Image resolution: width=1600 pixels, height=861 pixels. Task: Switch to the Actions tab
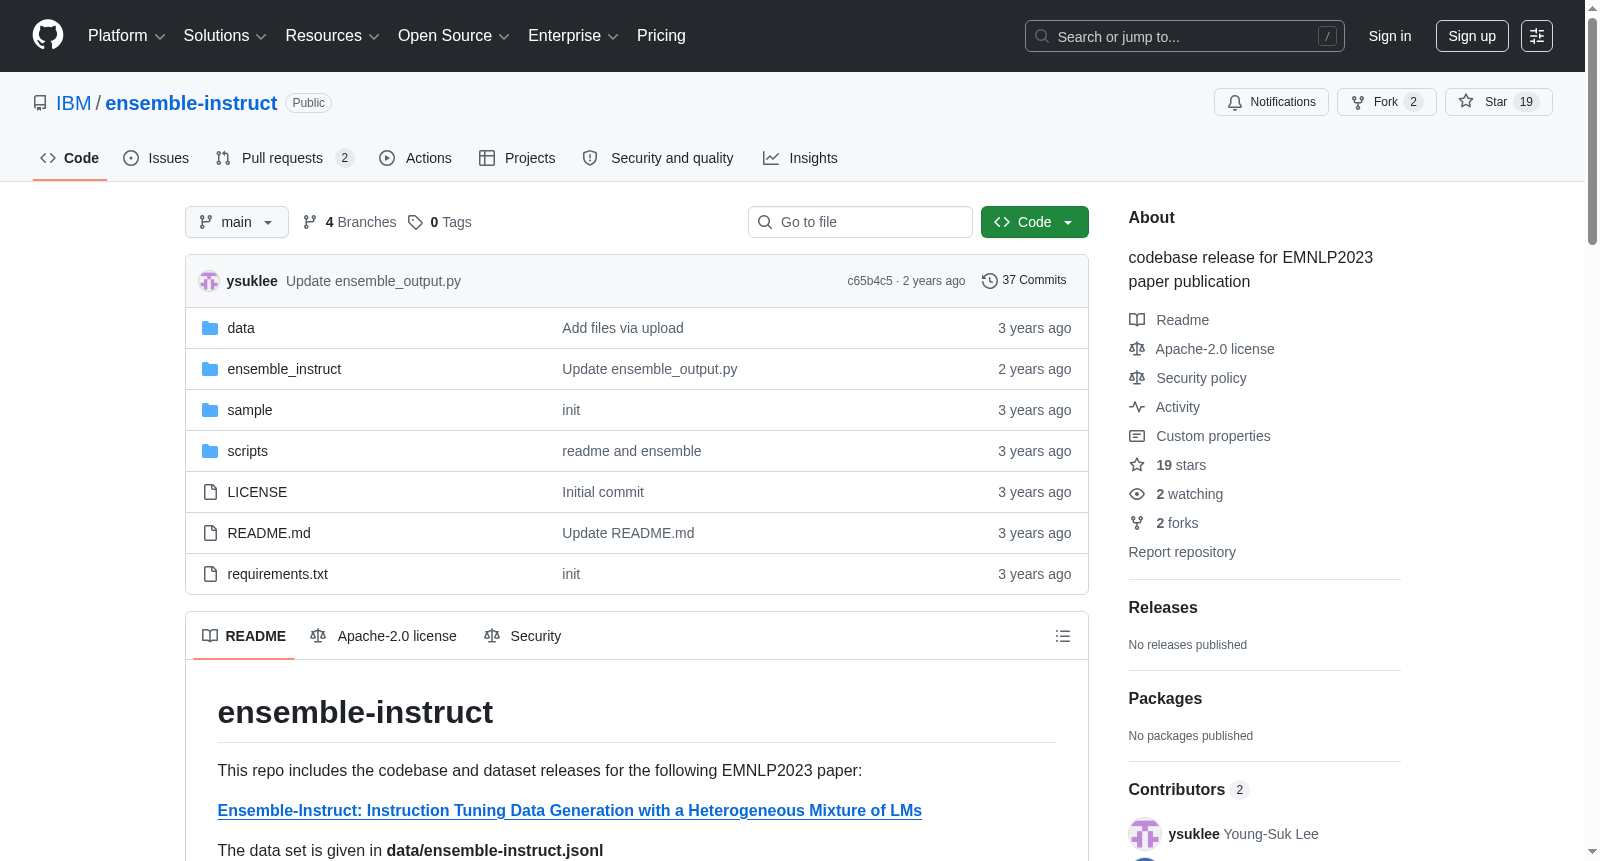pyautogui.click(x=416, y=158)
